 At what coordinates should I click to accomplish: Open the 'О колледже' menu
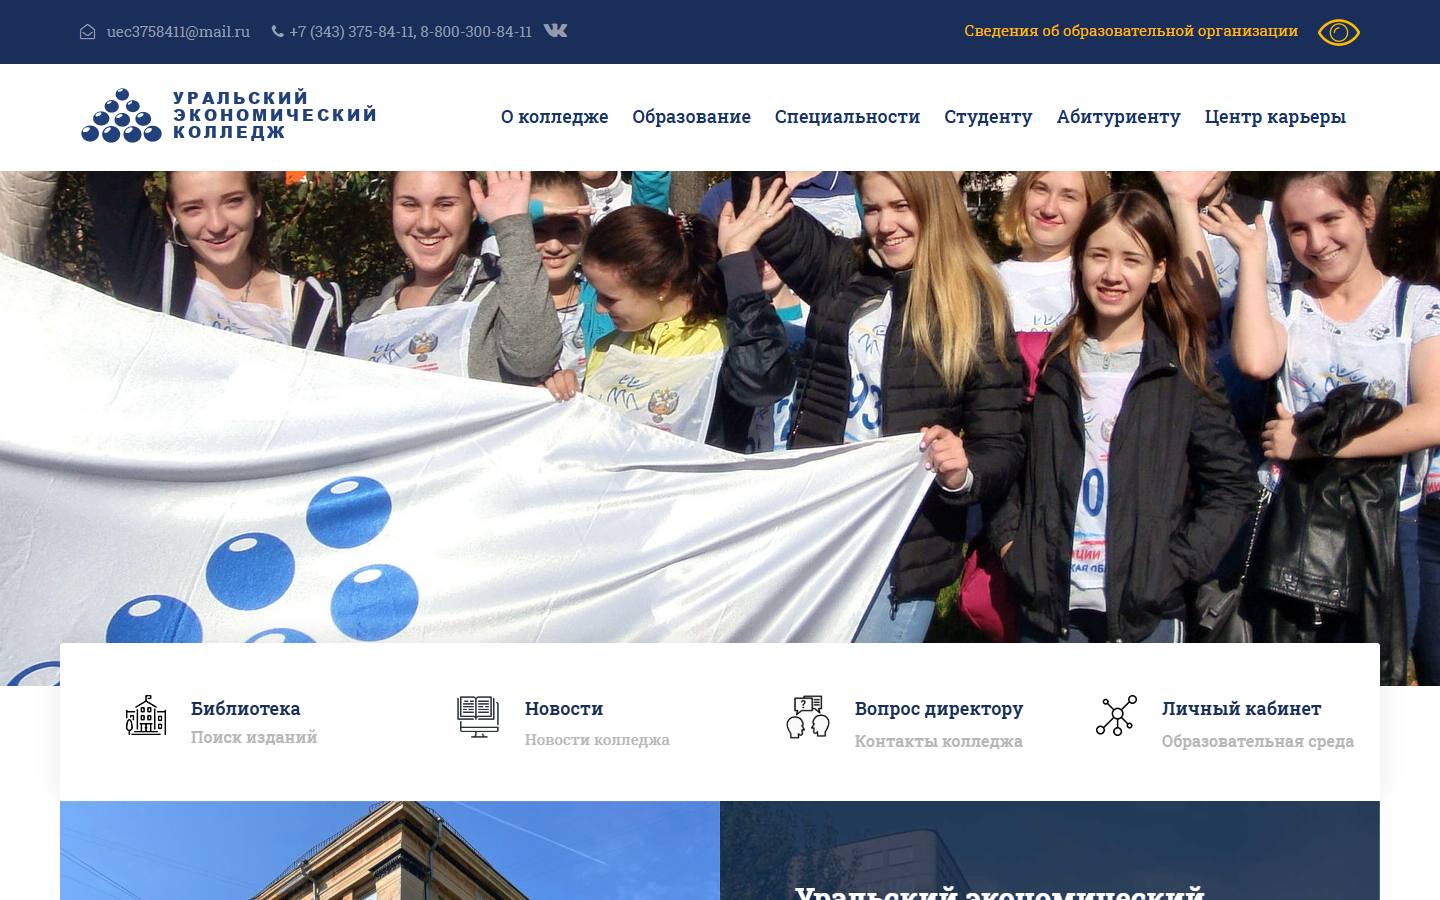click(x=554, y=117)
